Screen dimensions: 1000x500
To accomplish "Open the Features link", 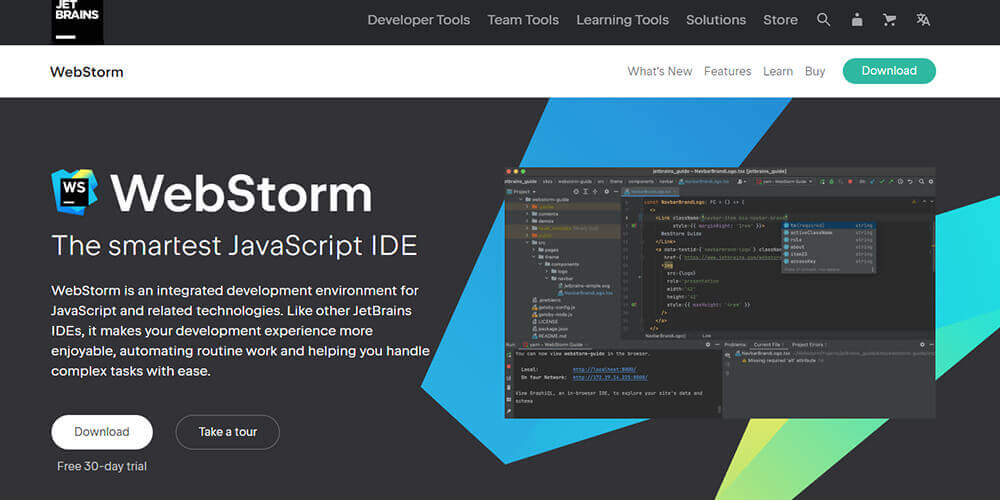I will (x=728, y=71).
